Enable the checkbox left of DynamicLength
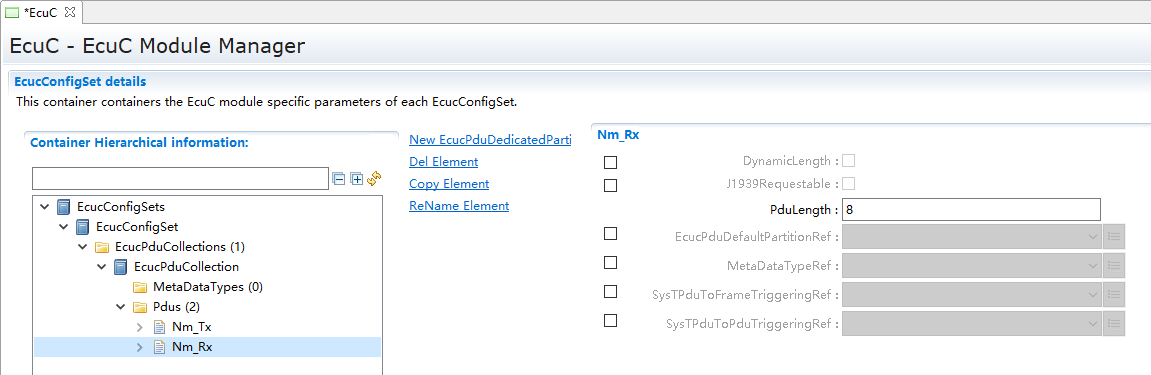 610,162
